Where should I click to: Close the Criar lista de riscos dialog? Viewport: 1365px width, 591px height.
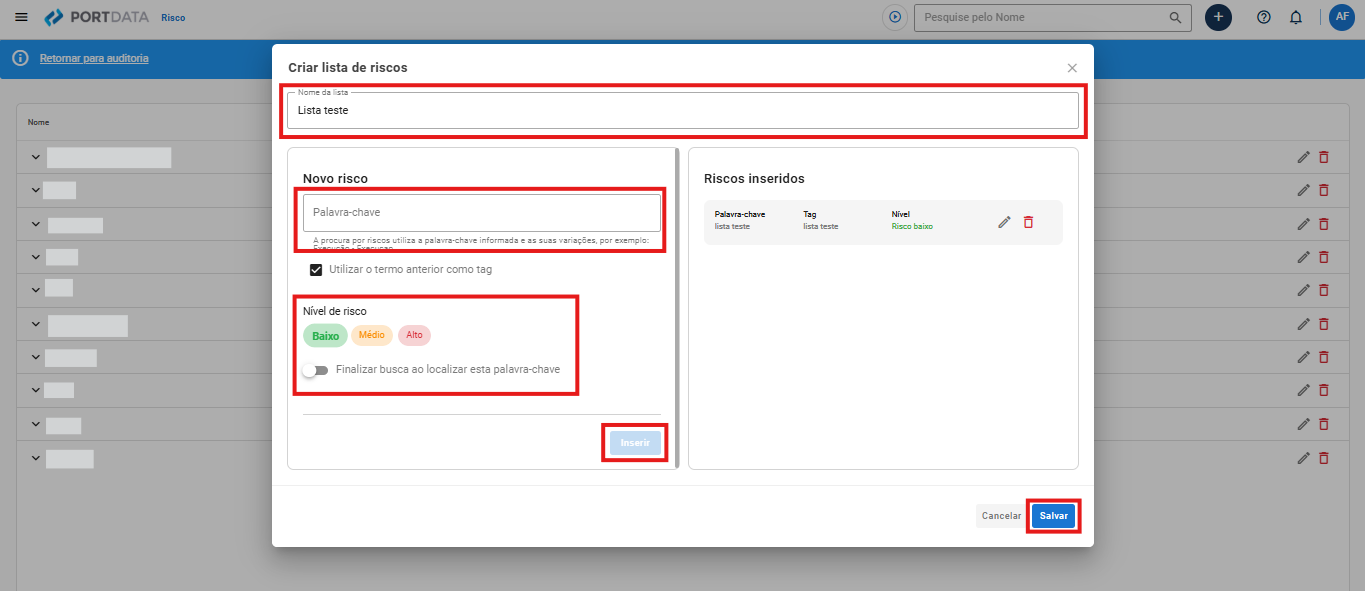tap(1072, 68)
